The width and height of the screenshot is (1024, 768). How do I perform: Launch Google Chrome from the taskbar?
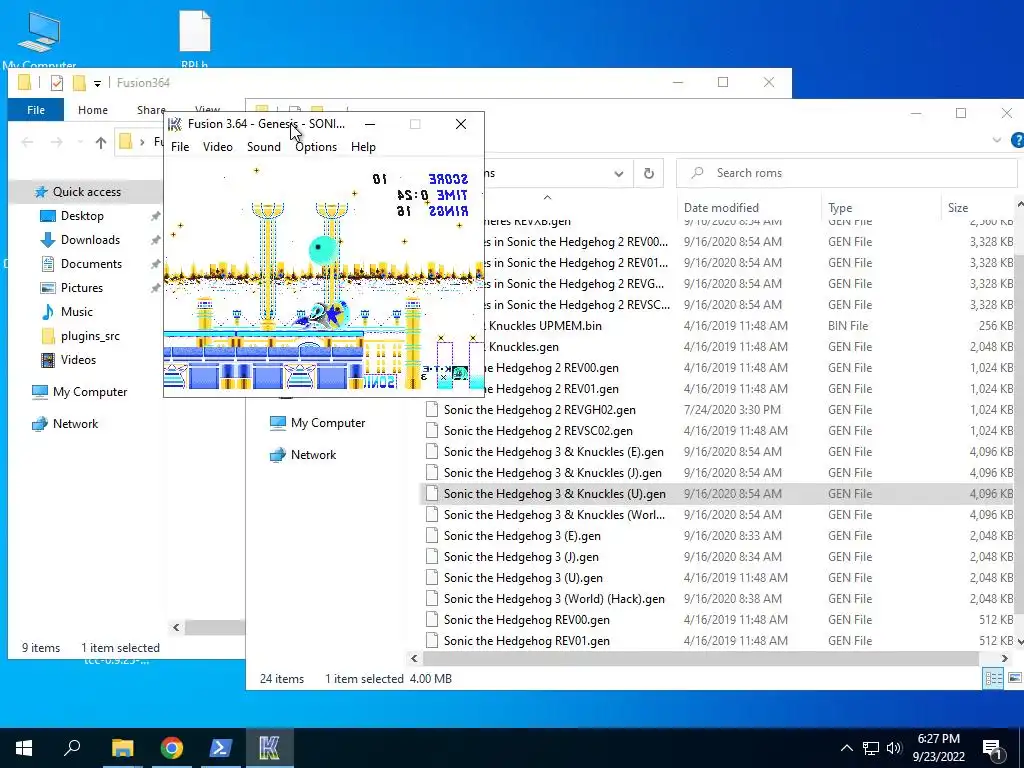(172, 748)
